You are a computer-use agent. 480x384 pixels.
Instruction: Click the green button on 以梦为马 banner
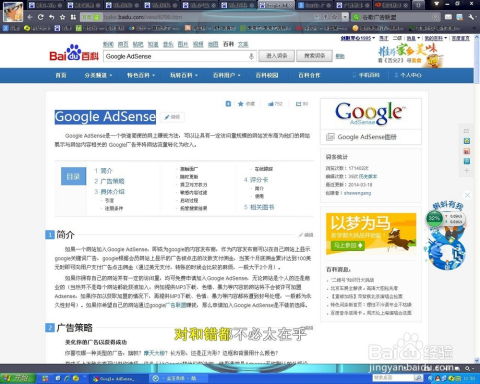(x=348, y=245)
